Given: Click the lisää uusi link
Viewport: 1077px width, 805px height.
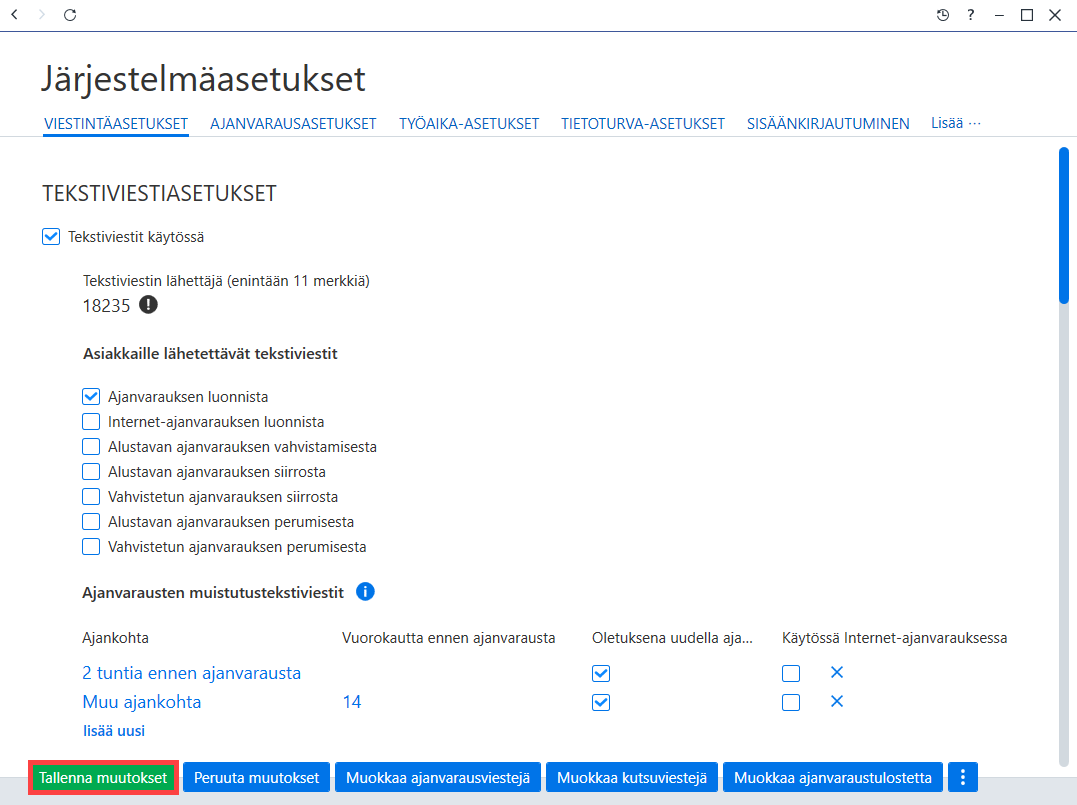Looking at the screenshot, I should tap(114, 731).
